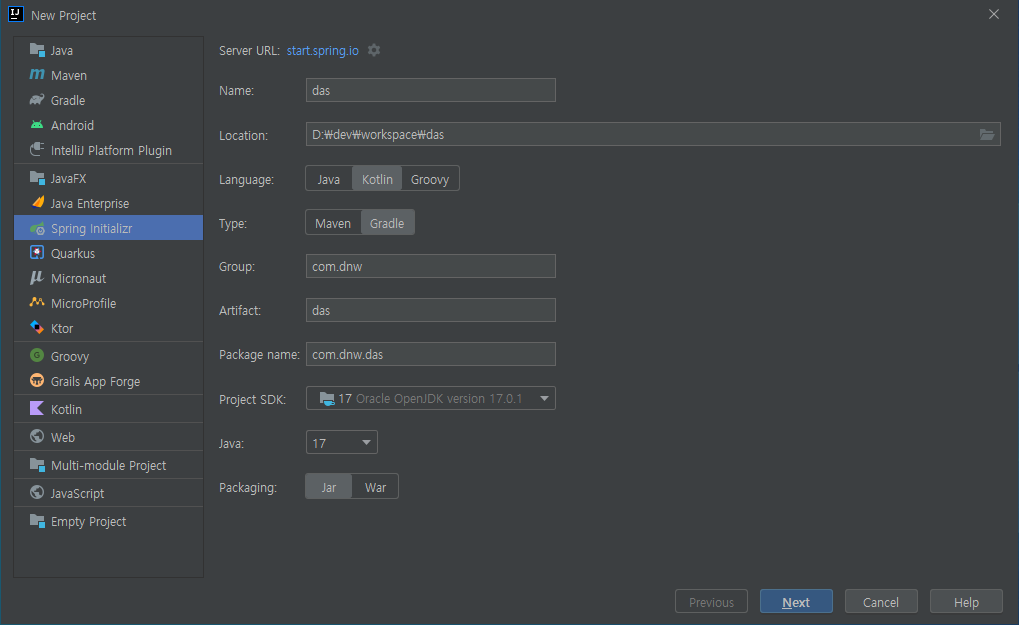Click the IntelliJ Platform Plugin icon
Viewport: 1019px width, 625px height.
tap(37, 149)
